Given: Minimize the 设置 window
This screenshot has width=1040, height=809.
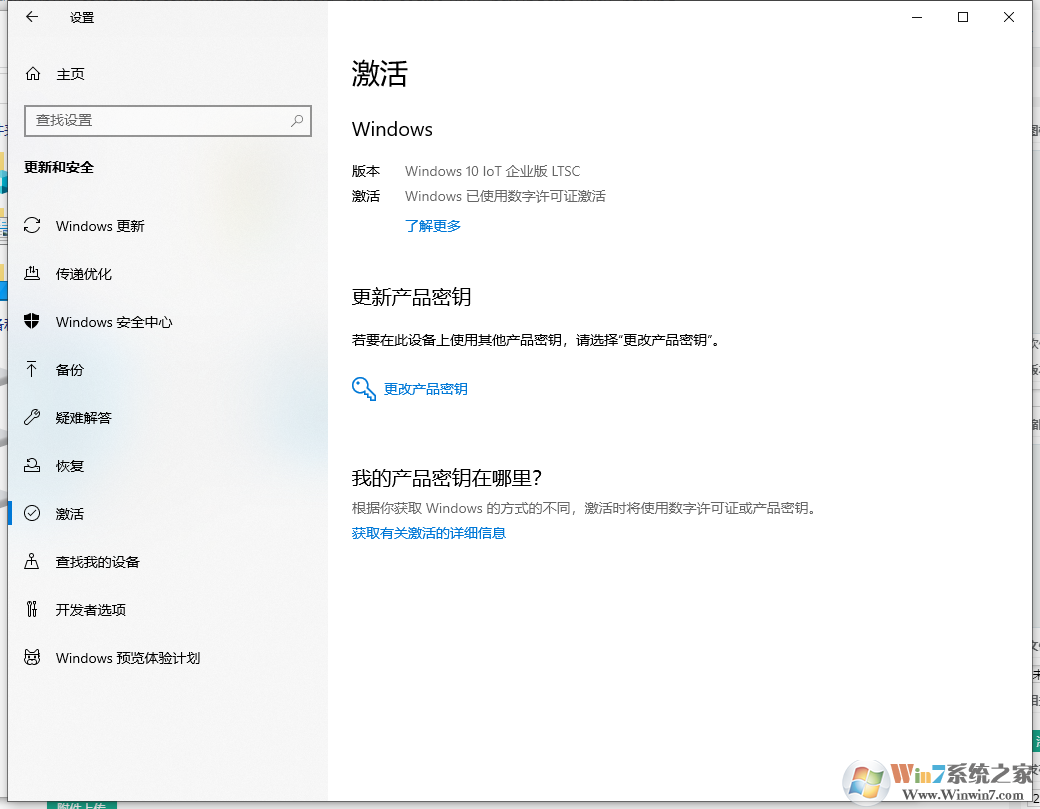Looking at the screenshot, I should [x=917, y=17].
